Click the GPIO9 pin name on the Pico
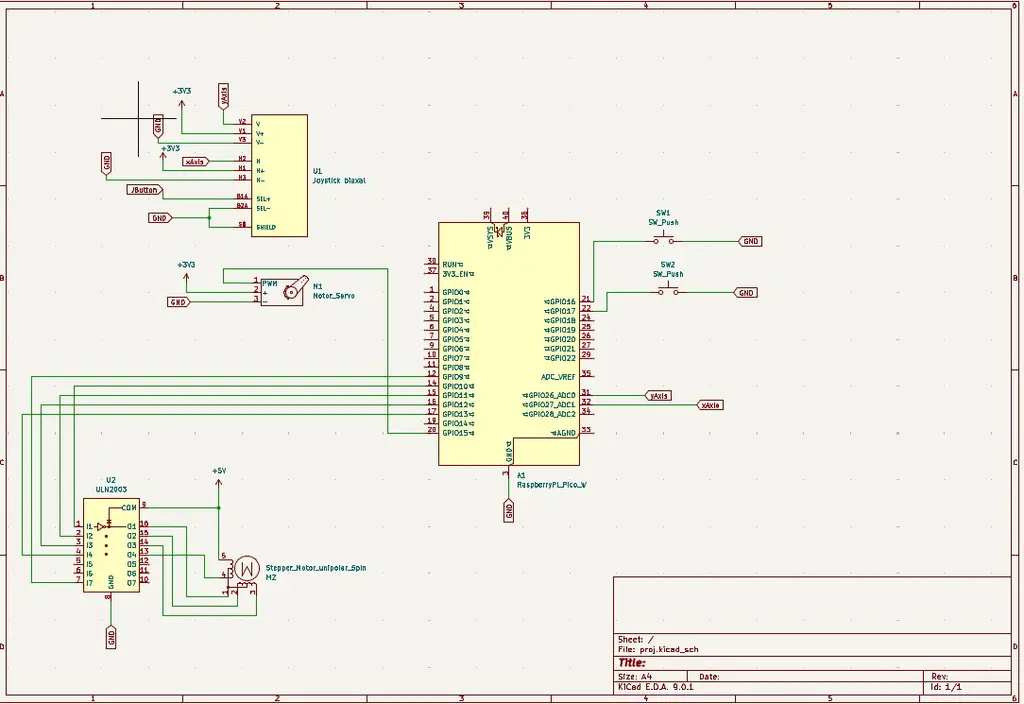This screenshot has height=704, width=1024. [453, 377]
